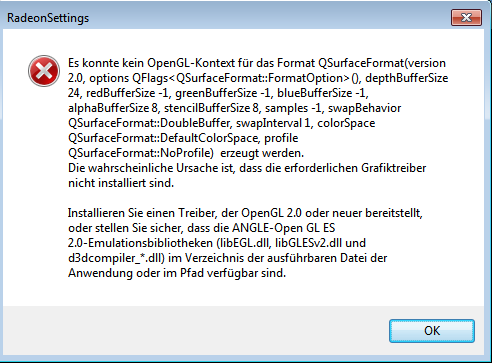This screenshot has height=363, width=492.
Task: Click the line "Die wahrscheinliche Ursache ist"
Action: pyautogui.click(x=247, y=168)
